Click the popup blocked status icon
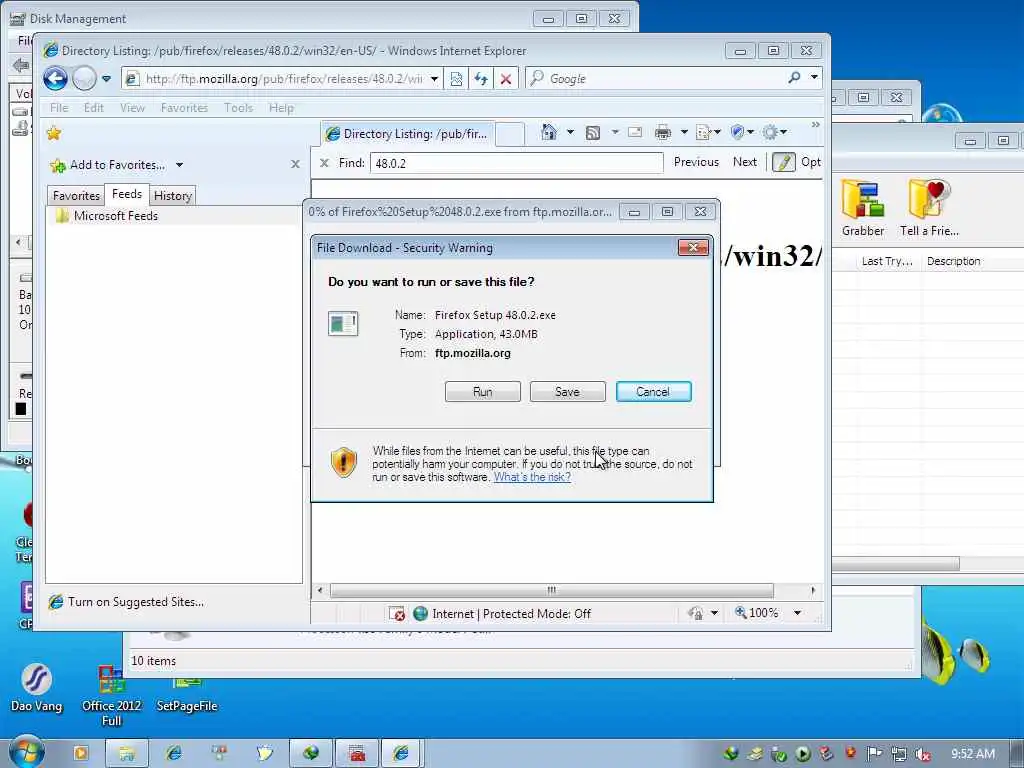1024x768 pixels. 396,614
